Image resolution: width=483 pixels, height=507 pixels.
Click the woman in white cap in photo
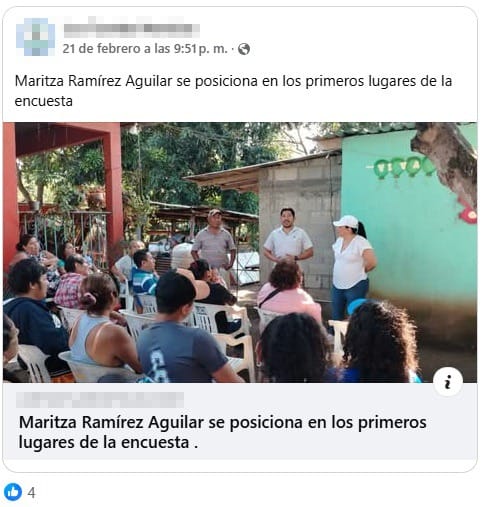353,267
